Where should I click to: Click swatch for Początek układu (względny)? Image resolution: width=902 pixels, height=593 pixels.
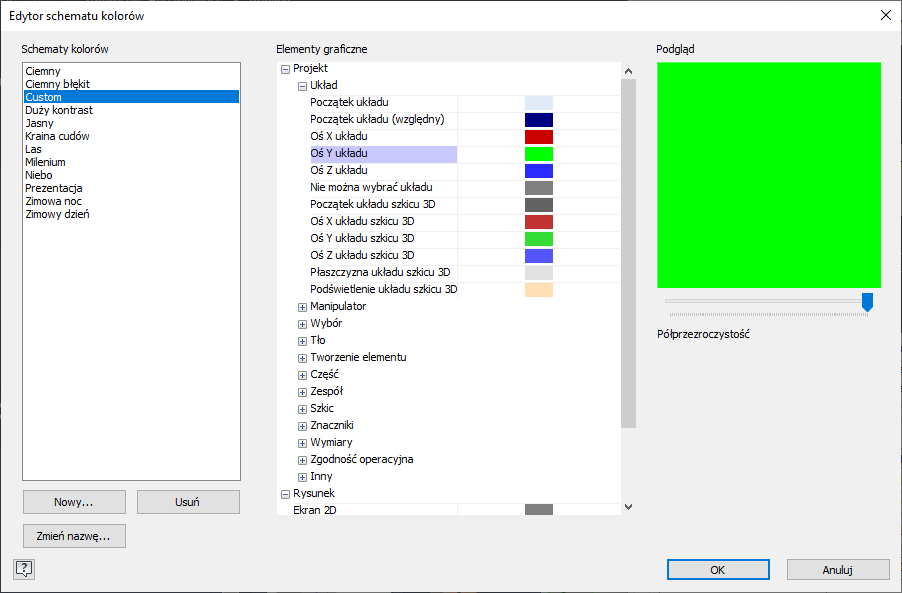(x=539, y=120)
